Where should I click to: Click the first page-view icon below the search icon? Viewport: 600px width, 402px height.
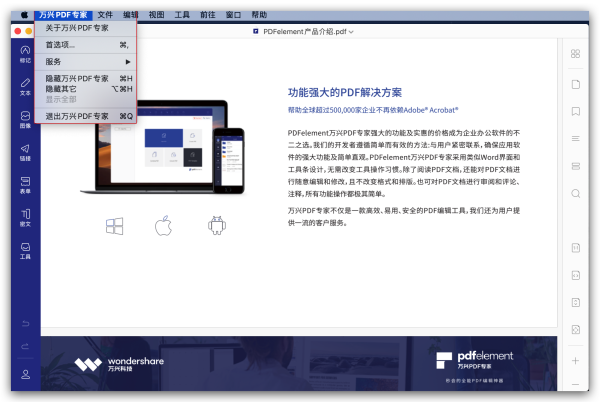point(576,248)
